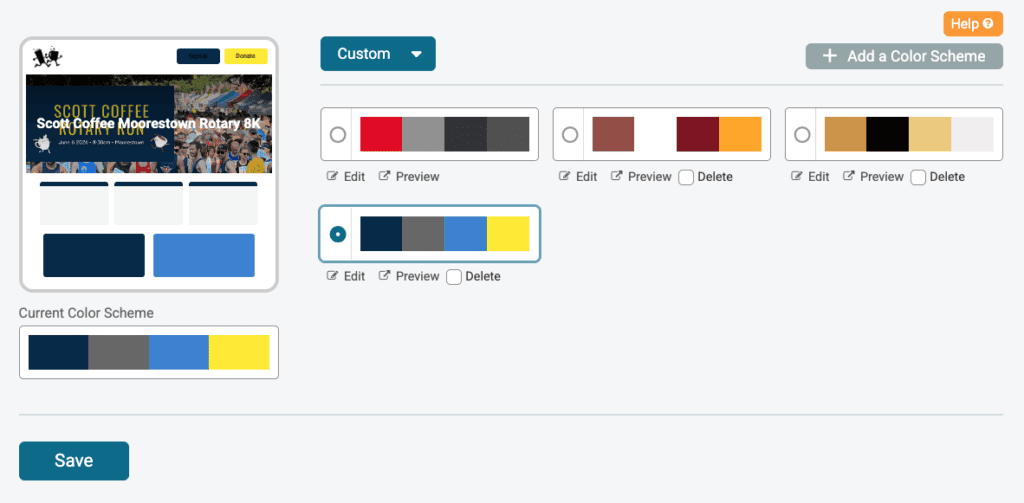The height and width of the screenshot is (503, 1024).
Task: Select the red and gray color scheme radio button
Action: 338,134
